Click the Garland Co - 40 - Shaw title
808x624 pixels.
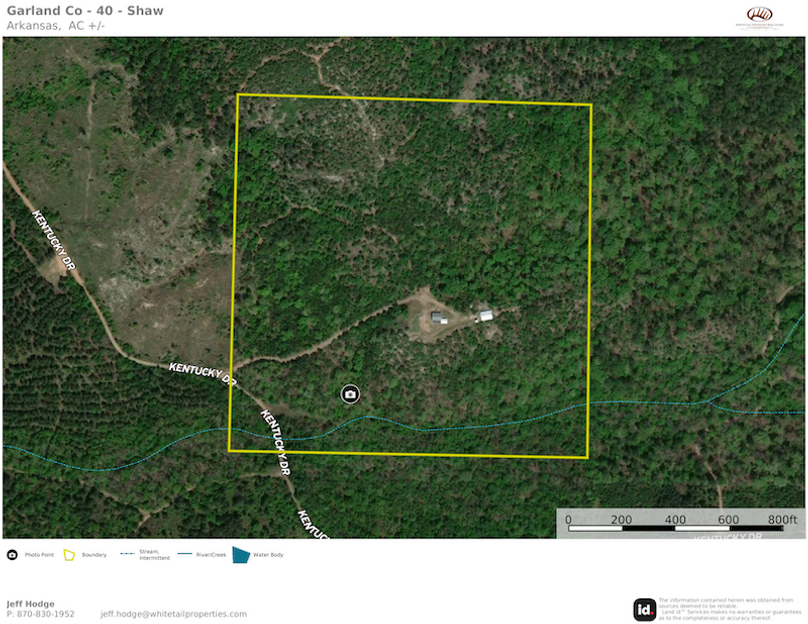coord(85,11)
